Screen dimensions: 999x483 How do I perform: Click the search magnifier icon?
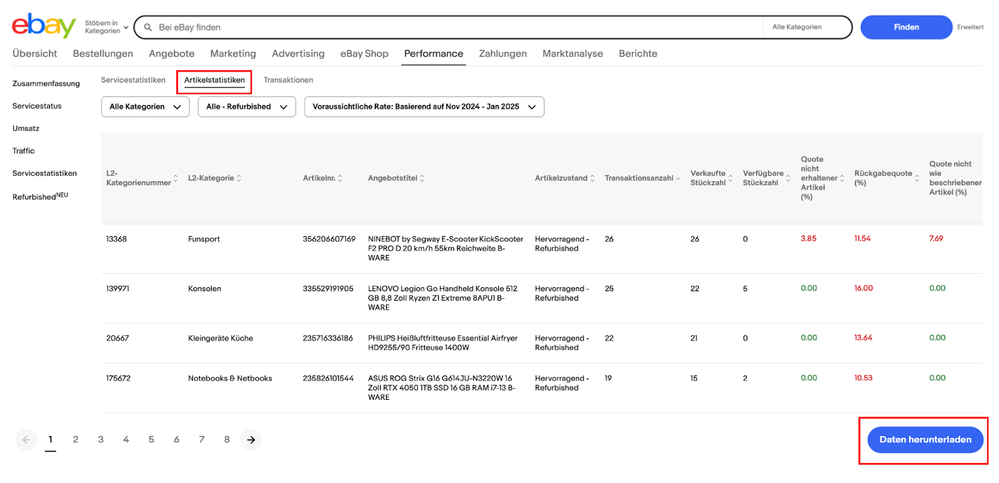pyautogui.click(x=148, y=27)
